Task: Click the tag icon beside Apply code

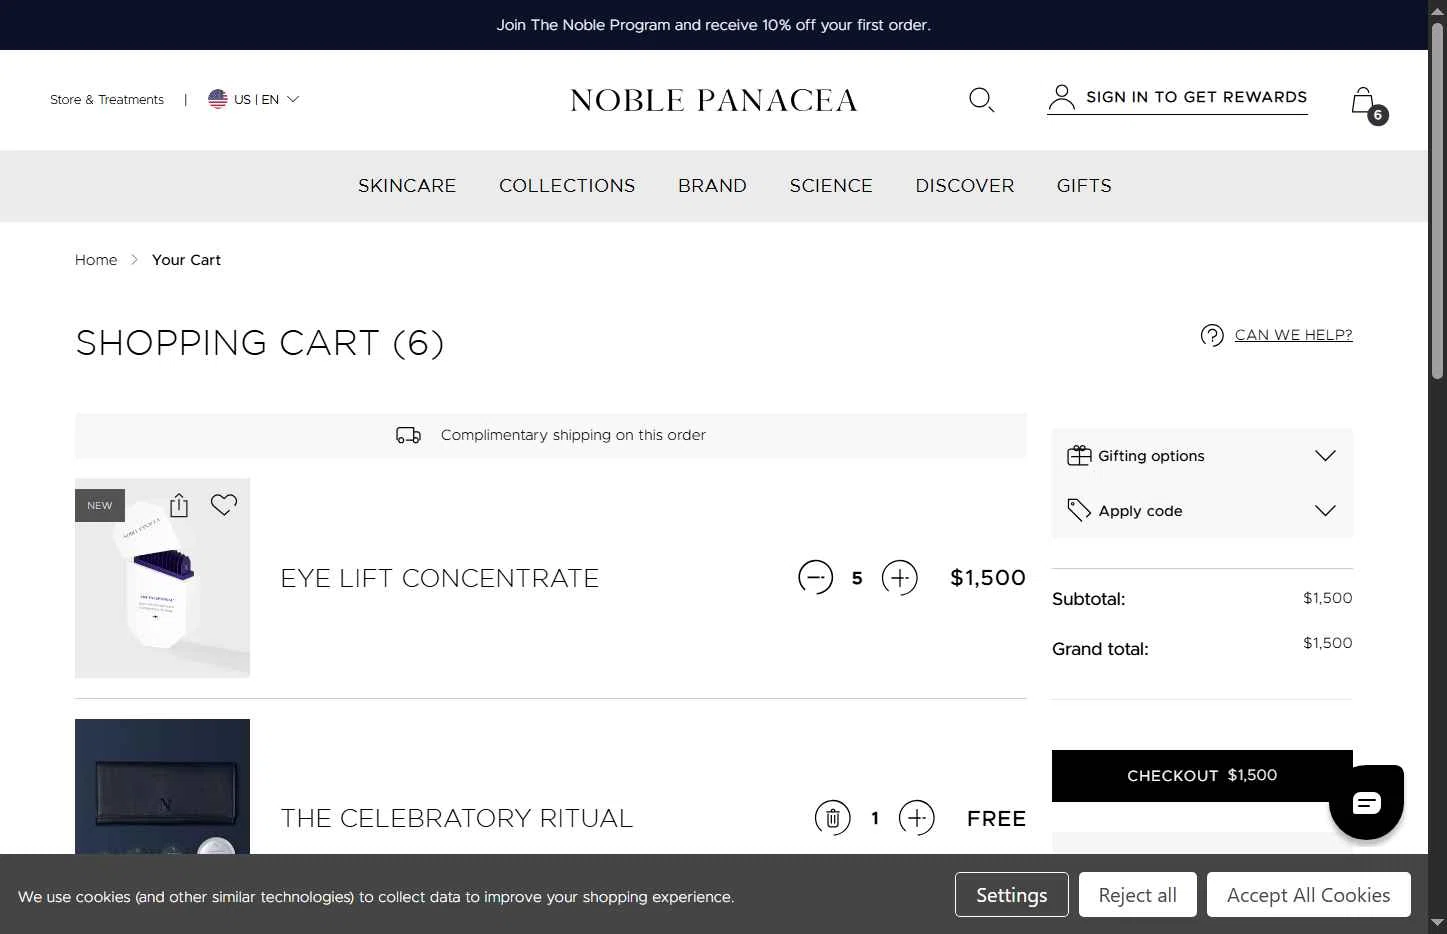Action: coord(1079,510)
